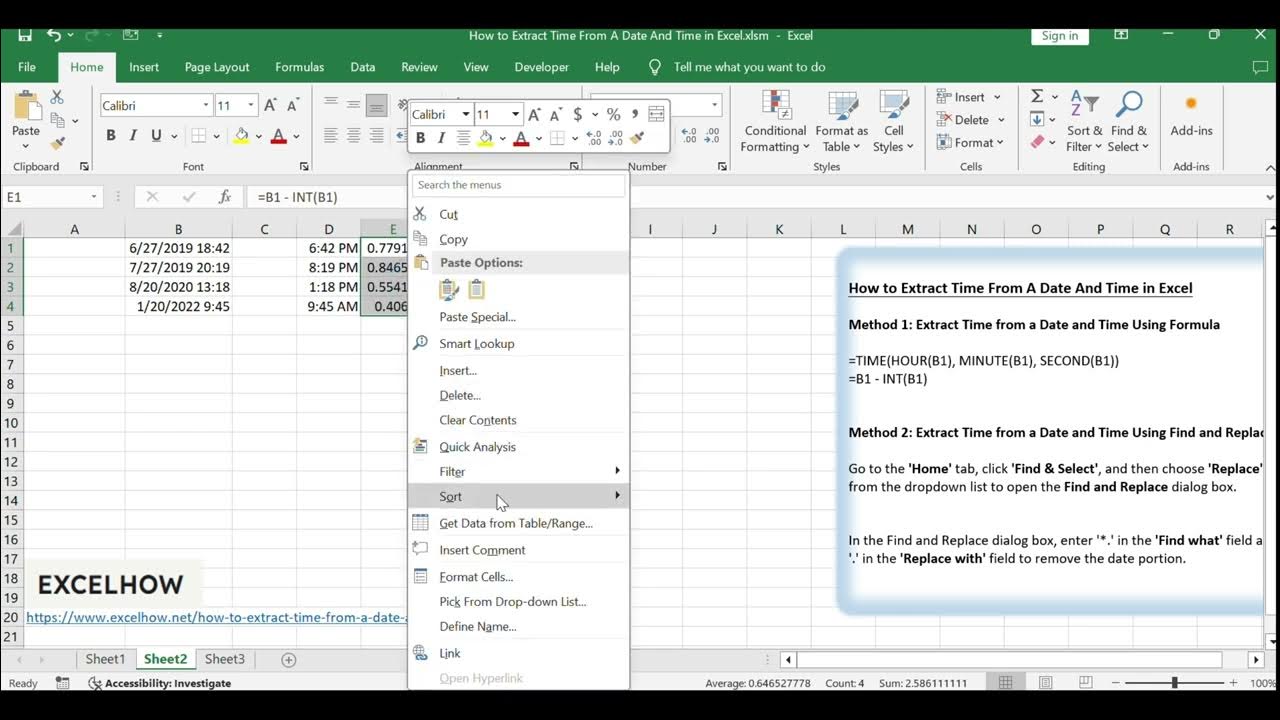The image size is (1280, 720).
Task: Click the Comma Style icon on the mini toolbar
Action: coord(635,114)
